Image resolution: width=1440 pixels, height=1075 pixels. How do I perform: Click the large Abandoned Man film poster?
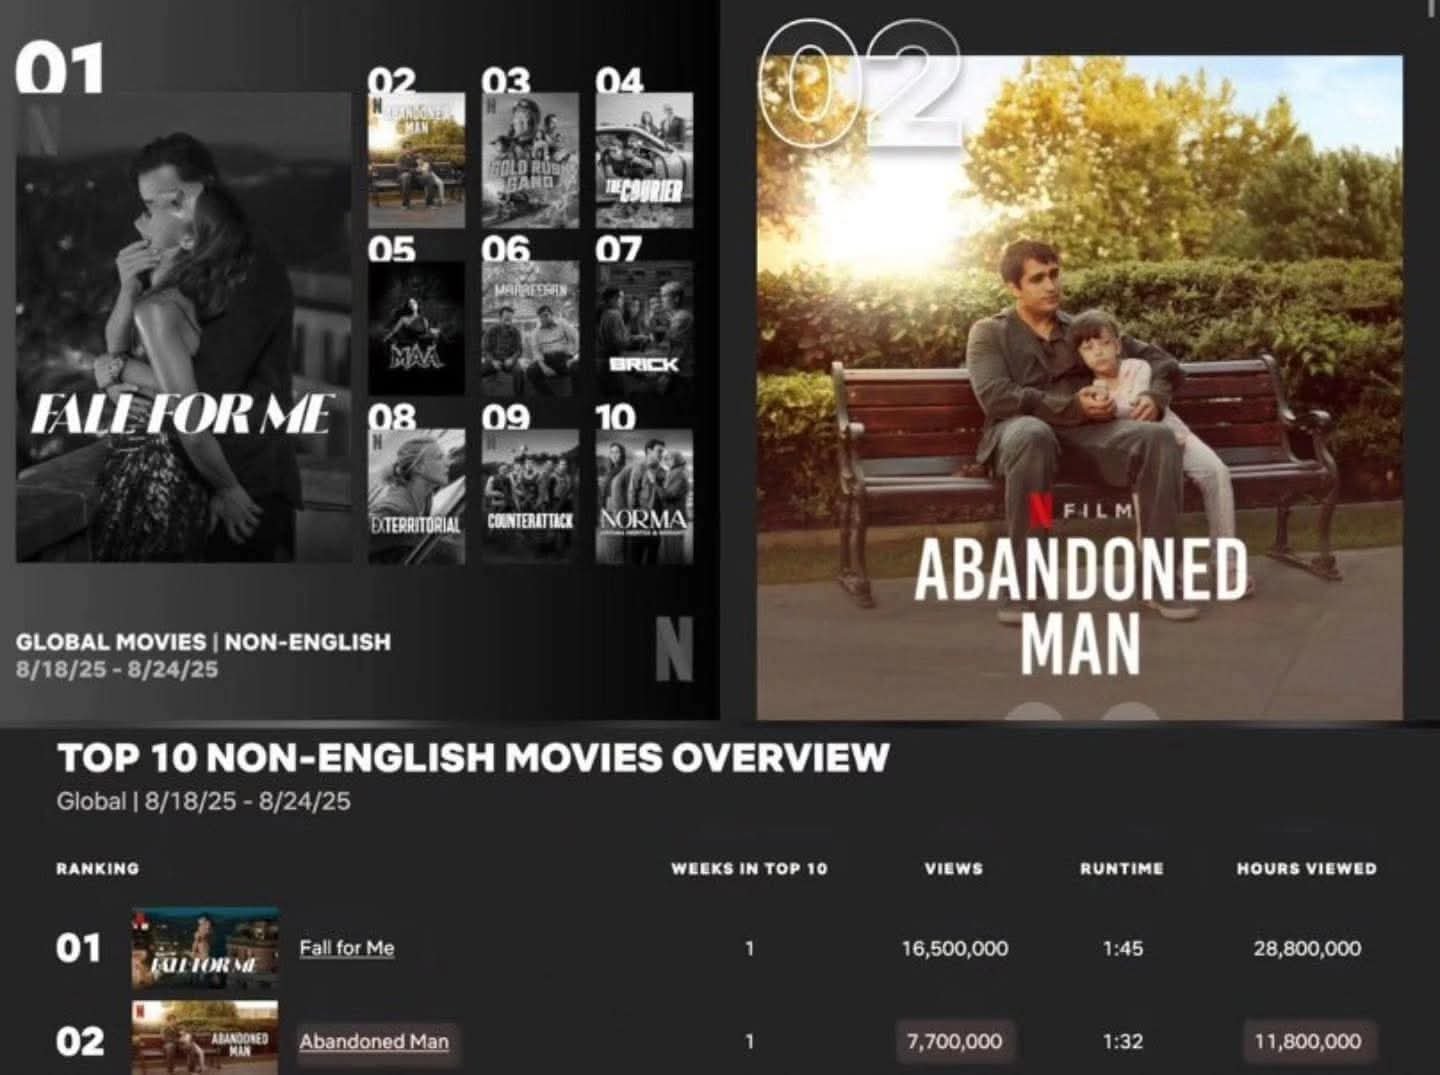(1080, 388)
